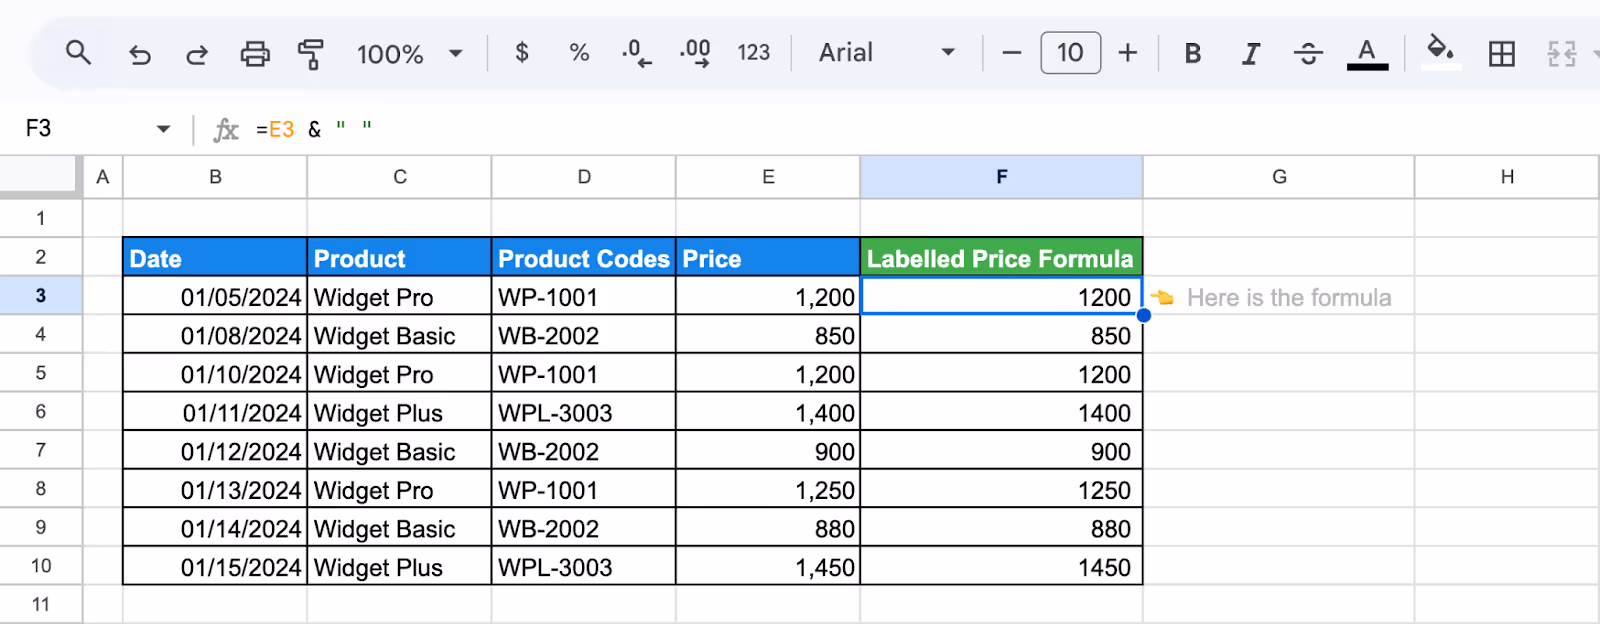Select Widget Basic in row 4

[x=399, y=336]
